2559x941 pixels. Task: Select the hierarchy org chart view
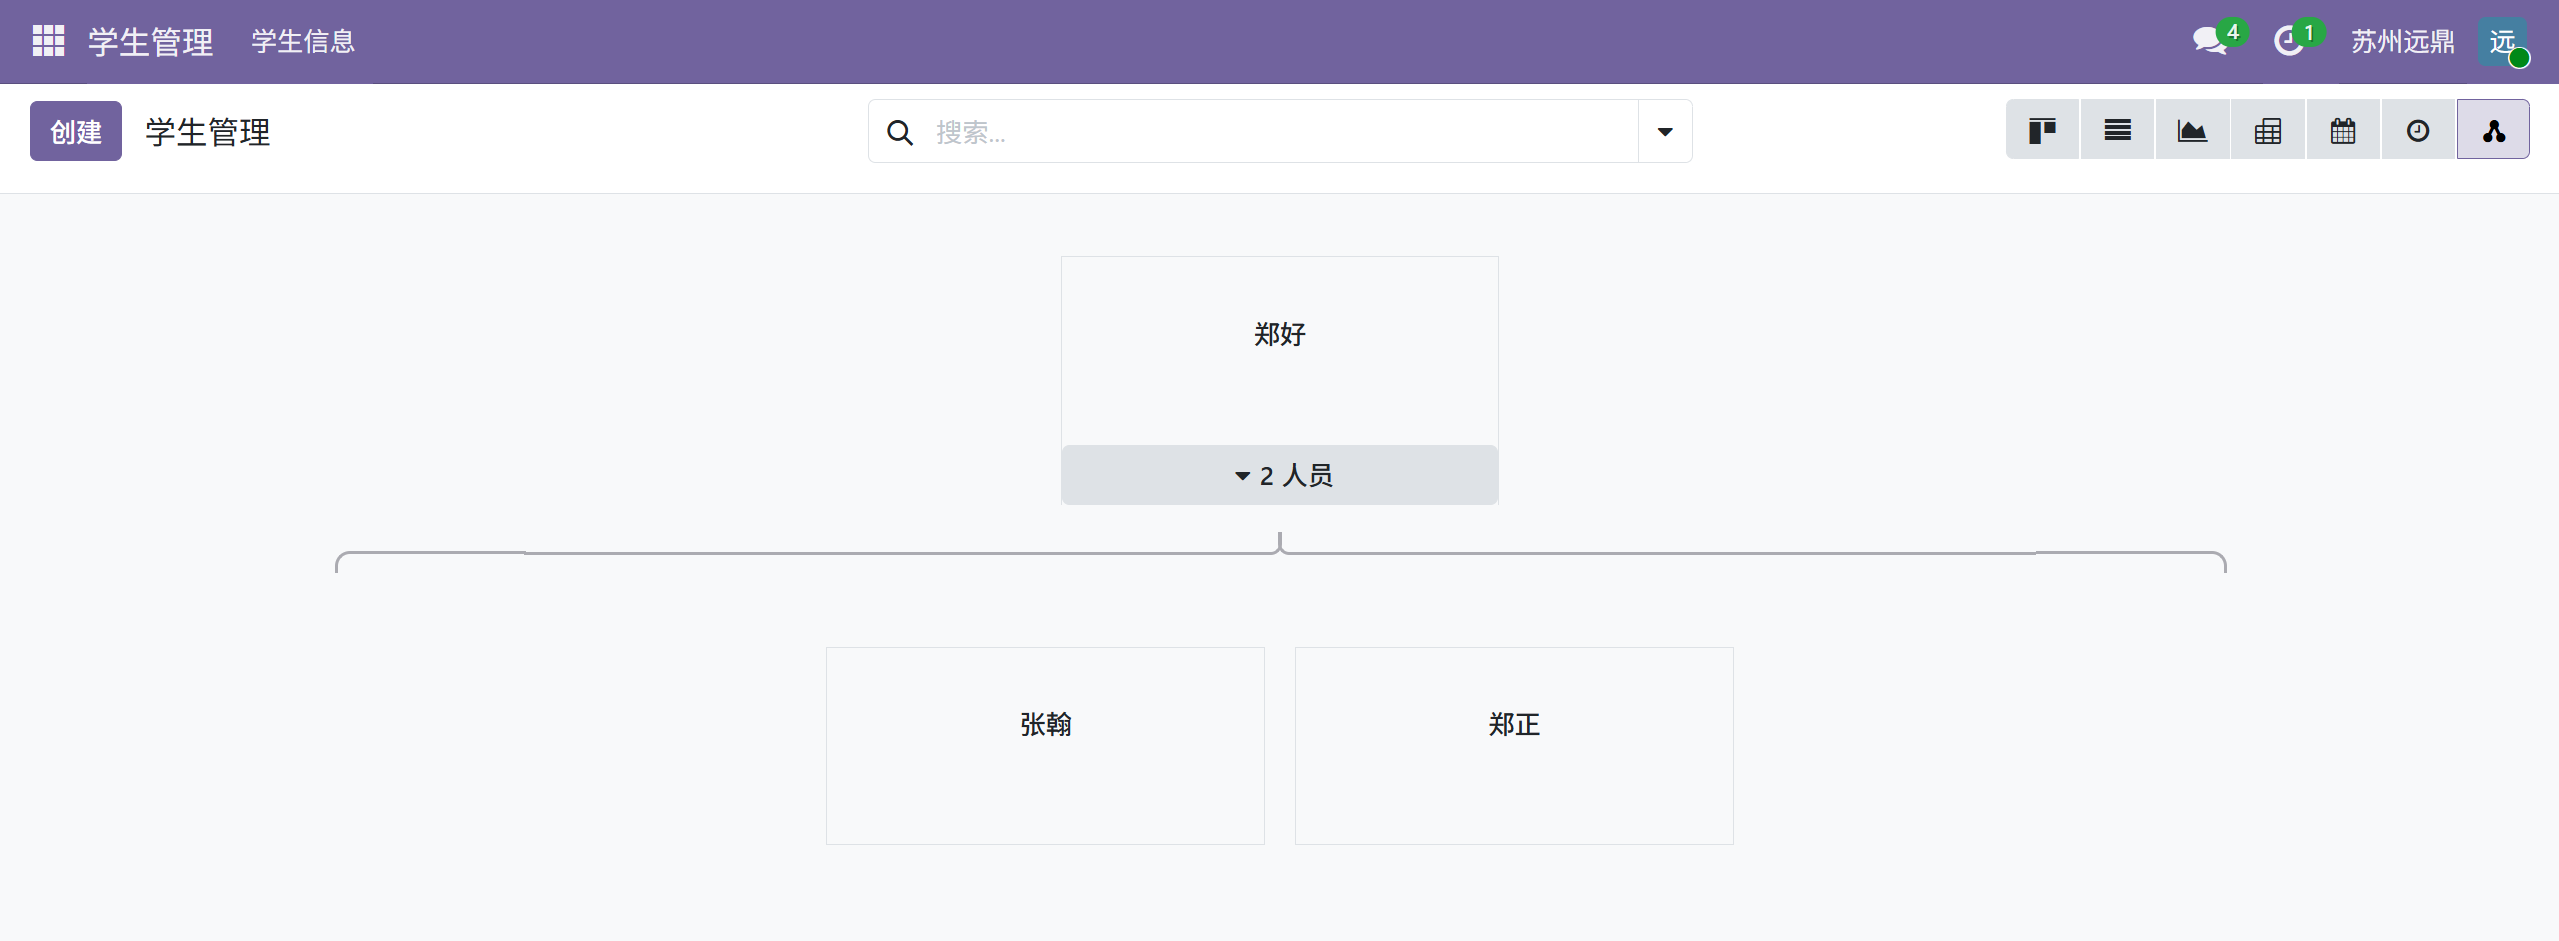click(x=2494, y=130)
